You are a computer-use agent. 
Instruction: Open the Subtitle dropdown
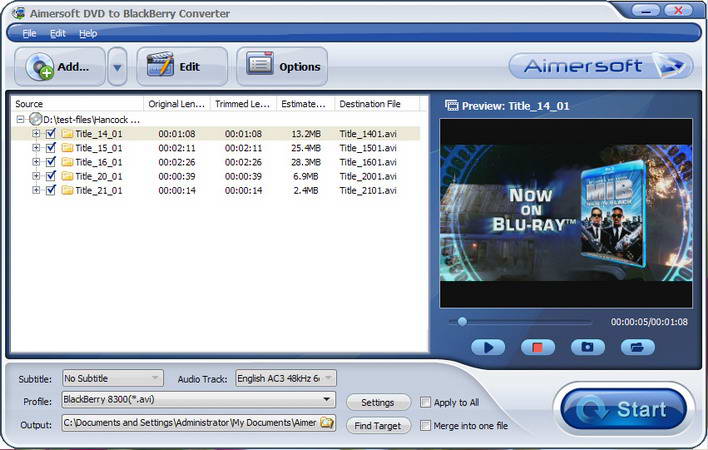click(x=113, y=378)
